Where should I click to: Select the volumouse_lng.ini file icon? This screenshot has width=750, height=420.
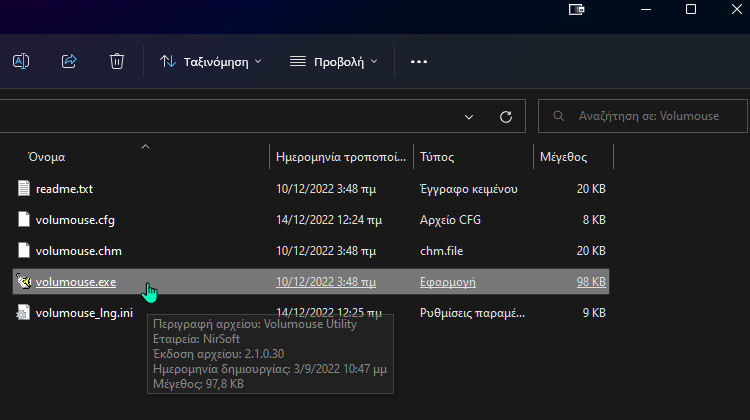tap(25, 313)
